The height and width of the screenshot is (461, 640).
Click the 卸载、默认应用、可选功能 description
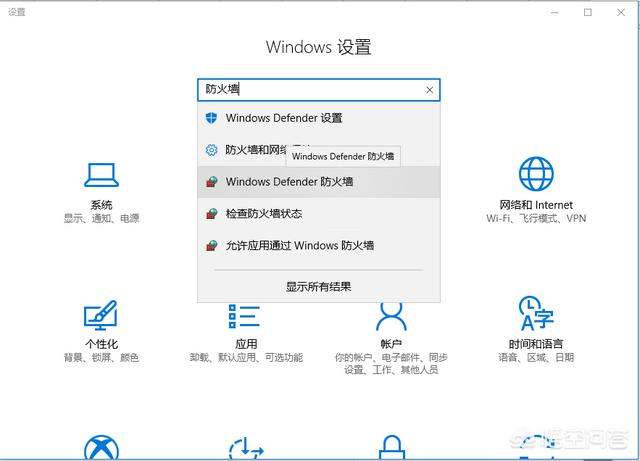[246, 358]
